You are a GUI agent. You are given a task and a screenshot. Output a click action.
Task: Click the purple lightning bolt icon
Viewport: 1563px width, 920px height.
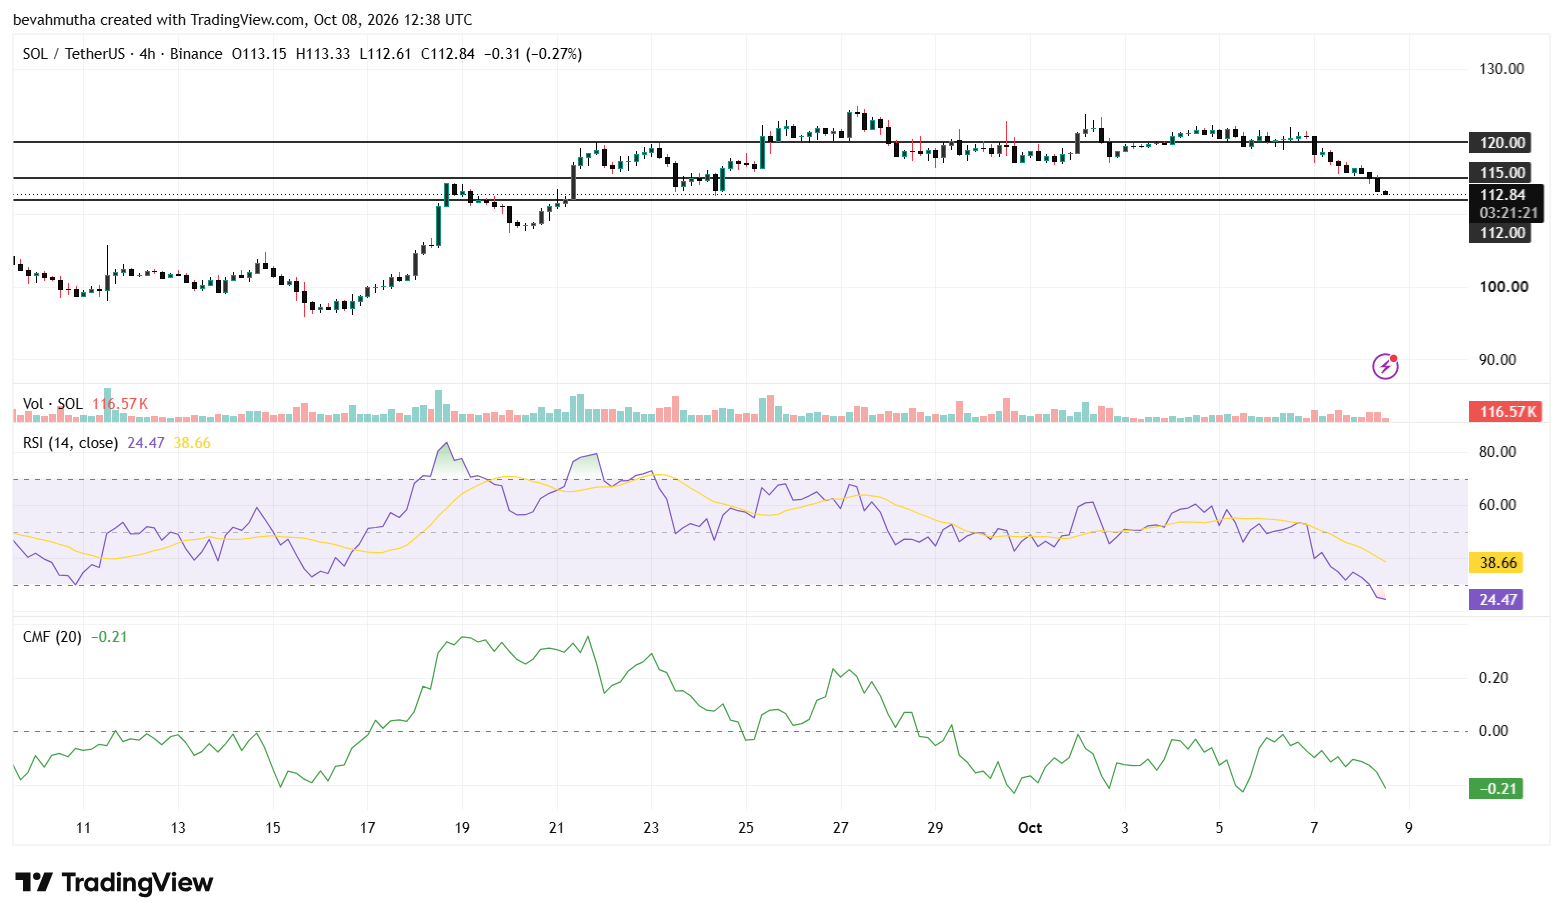pos(1385,366)
